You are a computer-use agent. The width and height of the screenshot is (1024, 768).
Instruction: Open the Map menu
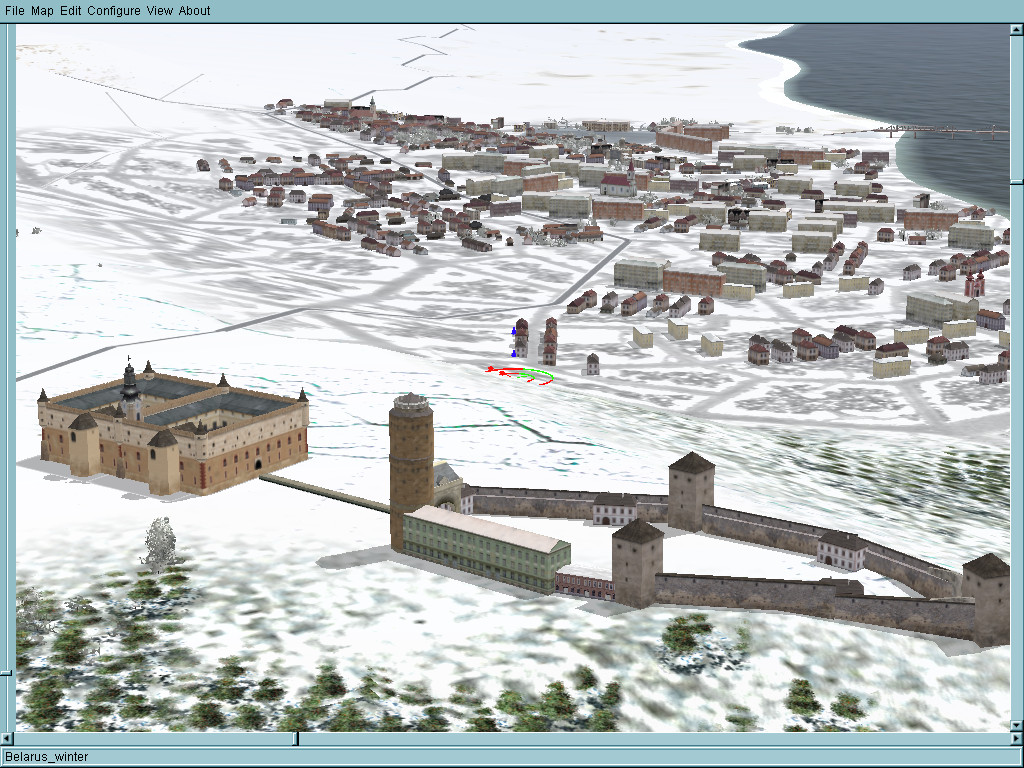coord(42,10)
